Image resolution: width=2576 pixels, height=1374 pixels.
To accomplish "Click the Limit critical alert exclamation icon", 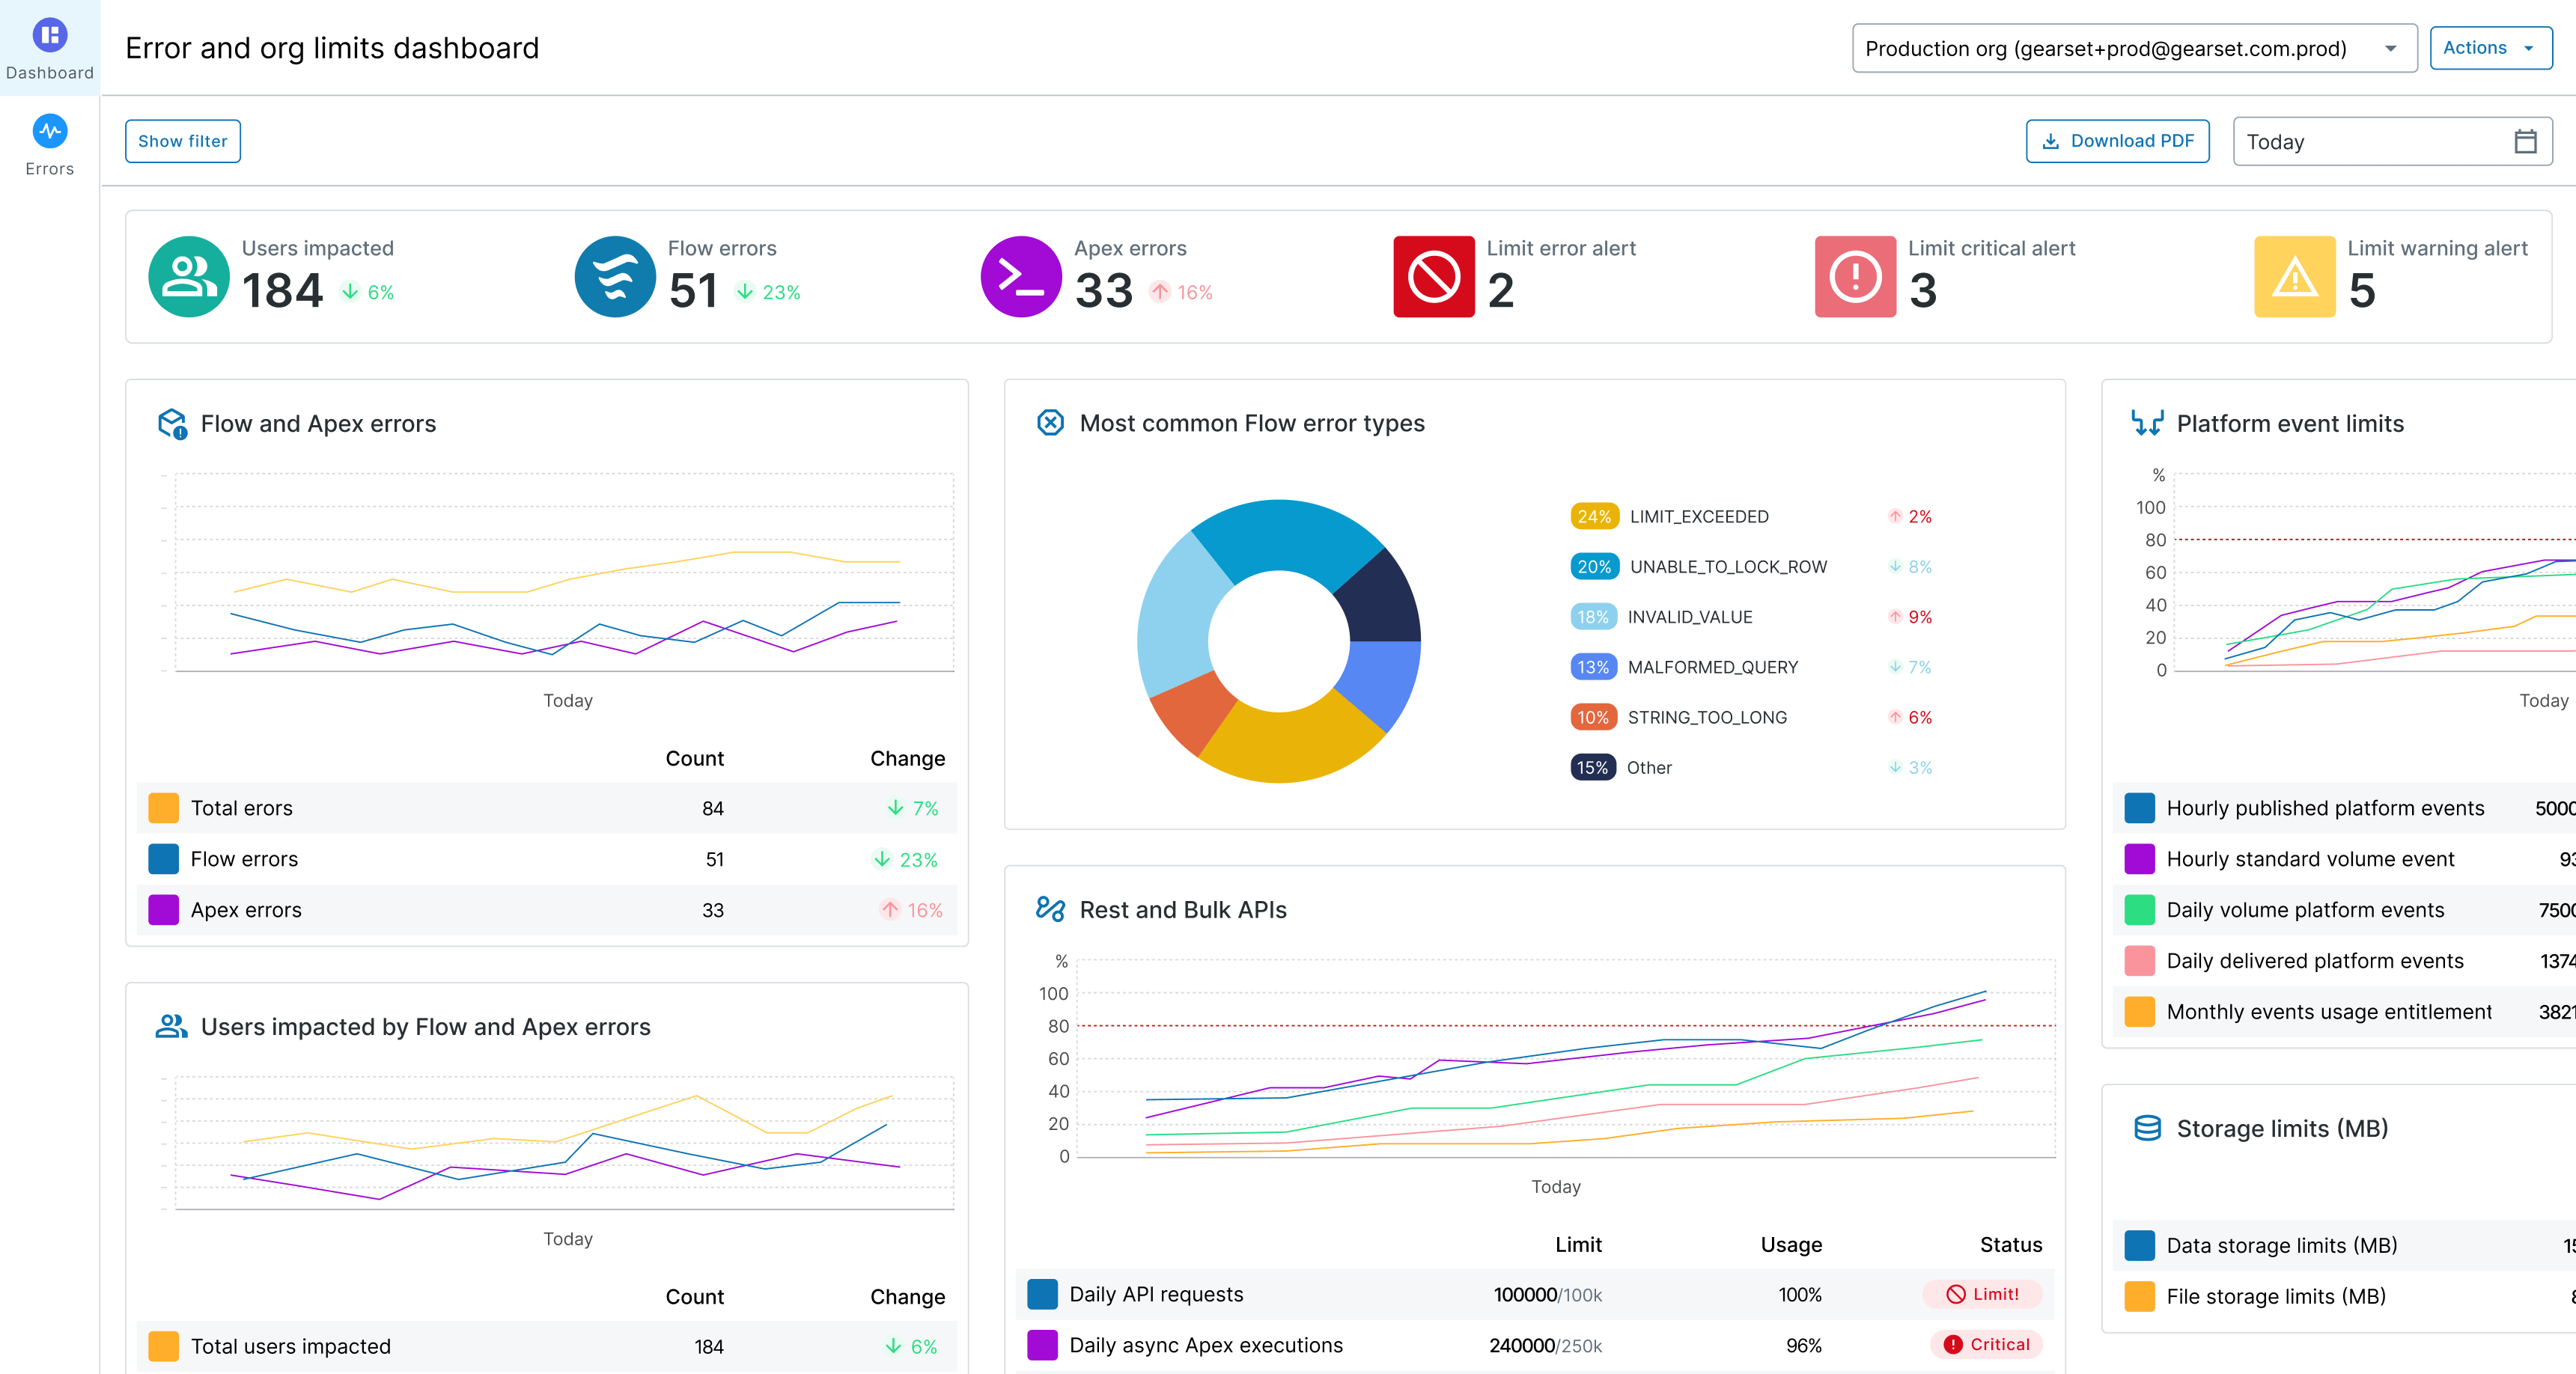I will (1855, 277).
